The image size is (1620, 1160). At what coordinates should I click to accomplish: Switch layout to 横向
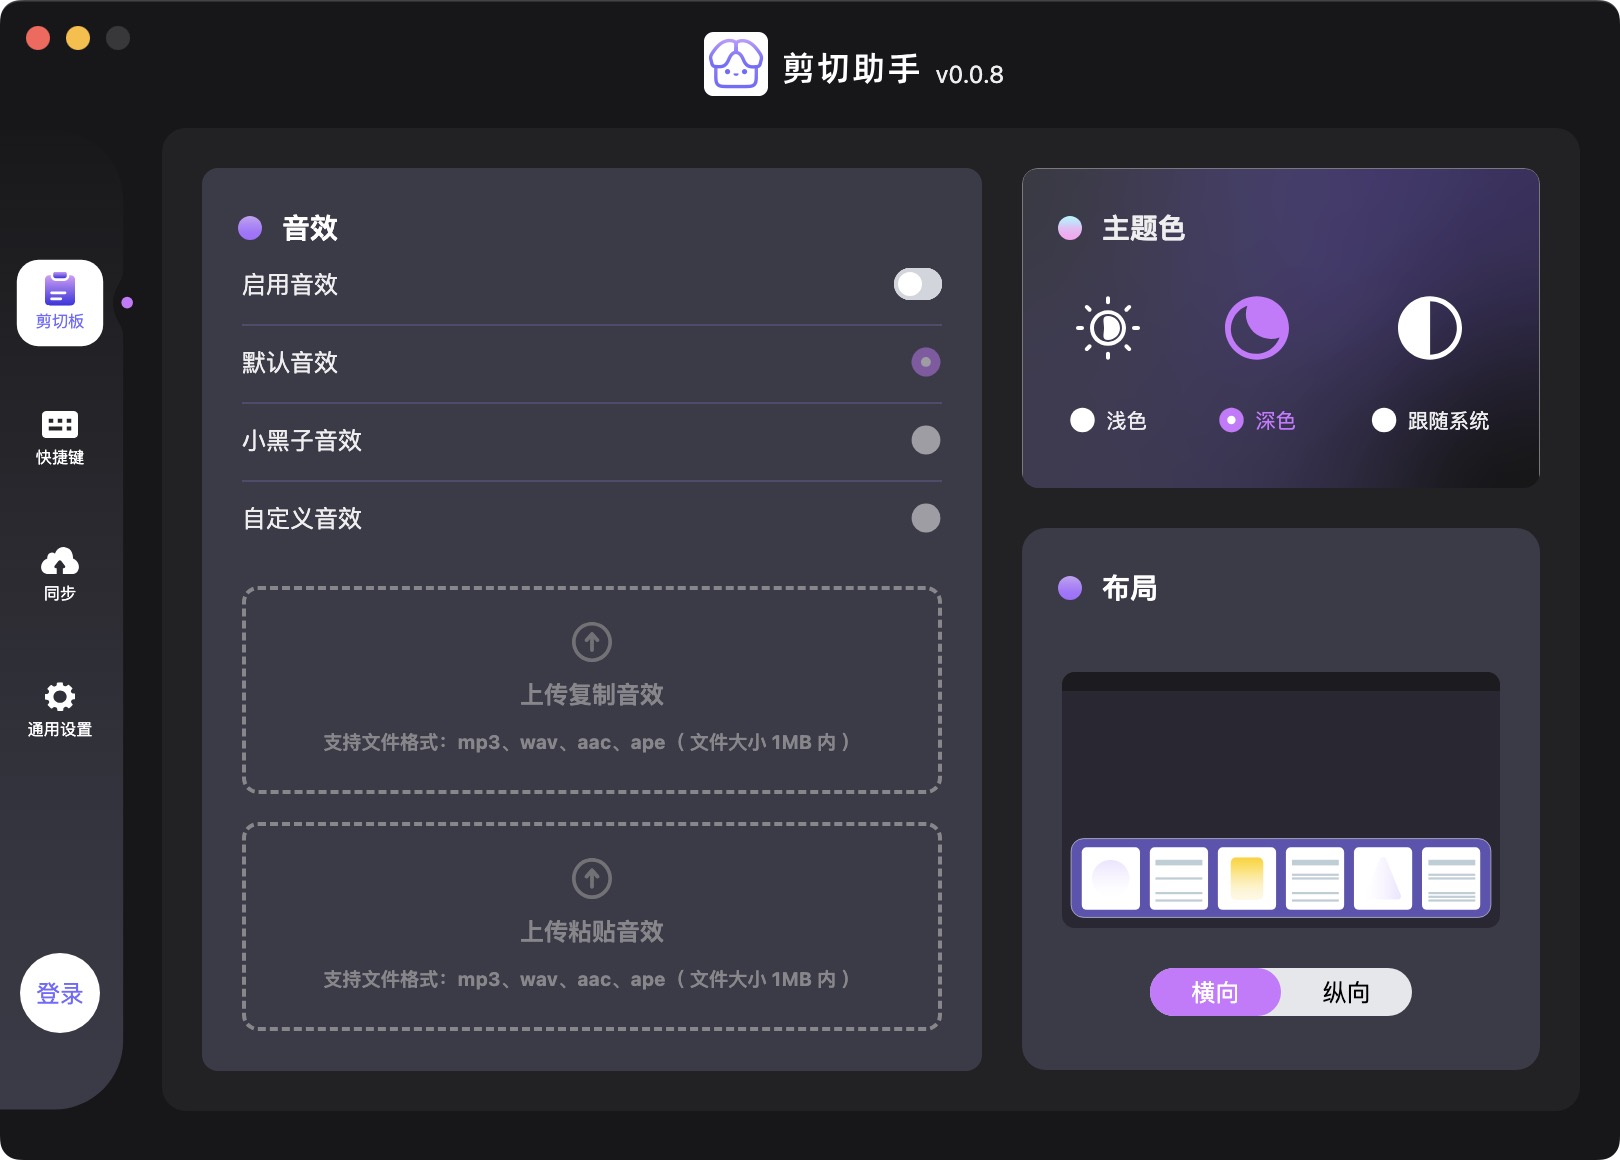coord(1215,992)
